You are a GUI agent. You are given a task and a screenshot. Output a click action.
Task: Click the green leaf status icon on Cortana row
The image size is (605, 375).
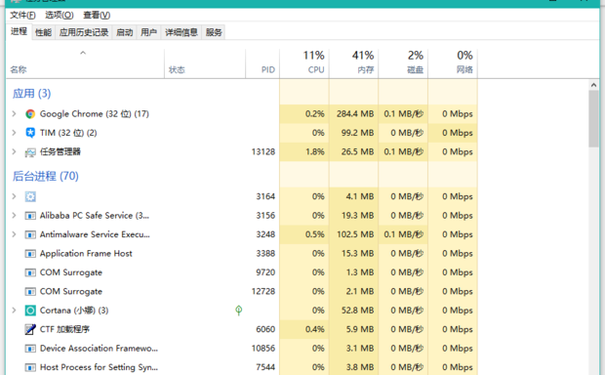point(239,310)
